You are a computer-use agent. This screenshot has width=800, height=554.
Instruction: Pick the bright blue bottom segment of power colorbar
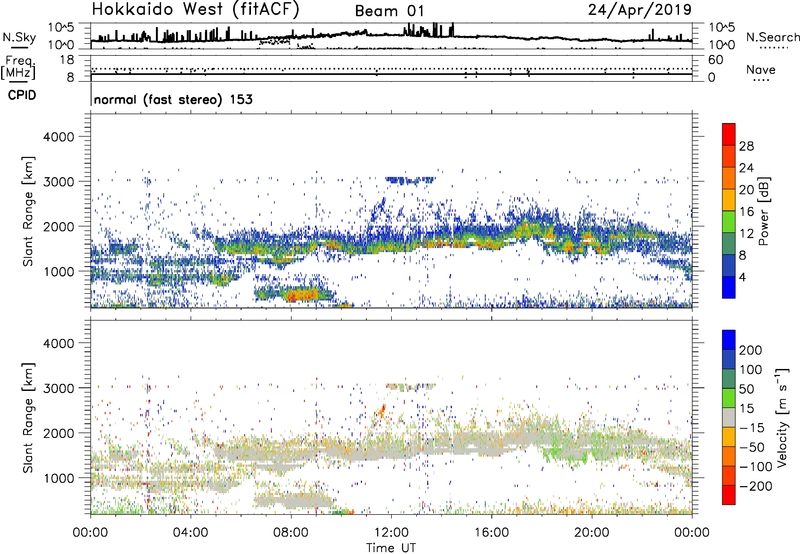pos(729,287)
